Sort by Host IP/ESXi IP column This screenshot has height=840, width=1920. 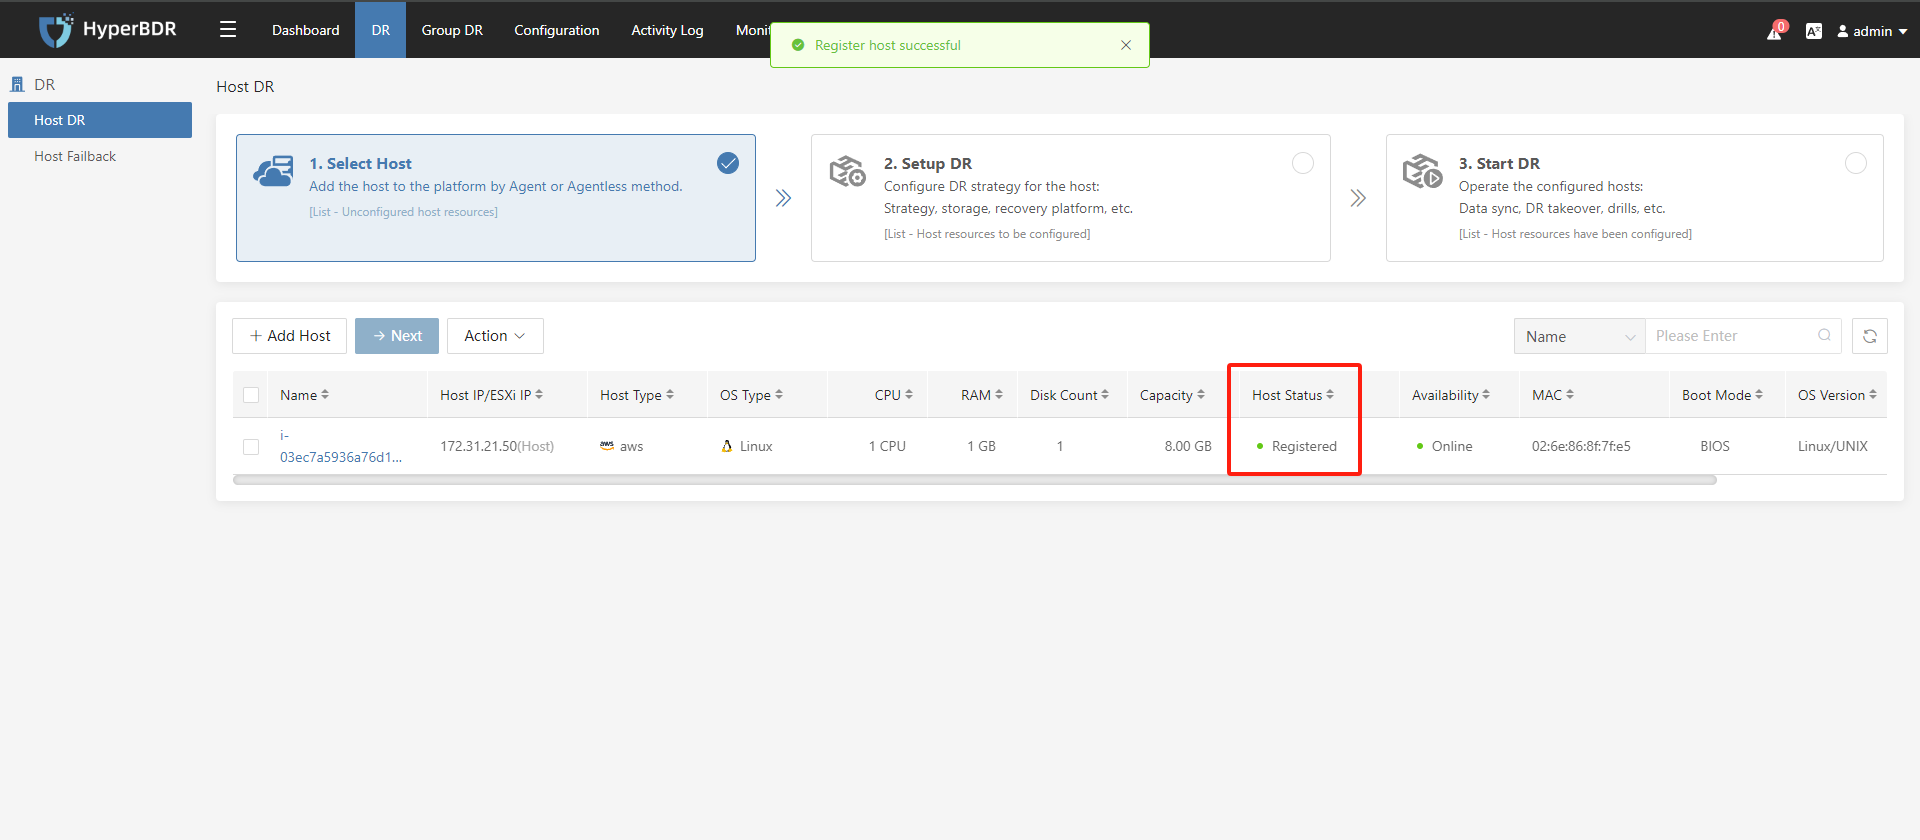click(539, 395)
